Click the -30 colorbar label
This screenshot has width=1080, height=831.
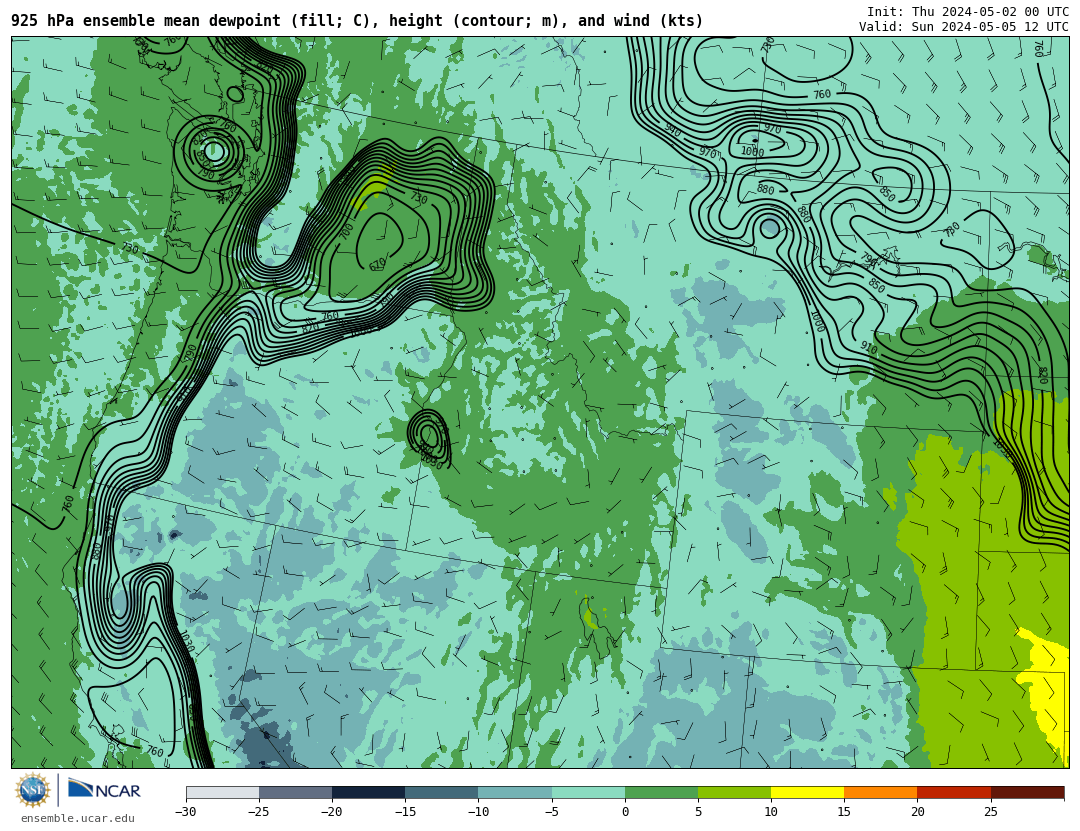(185, 812)
